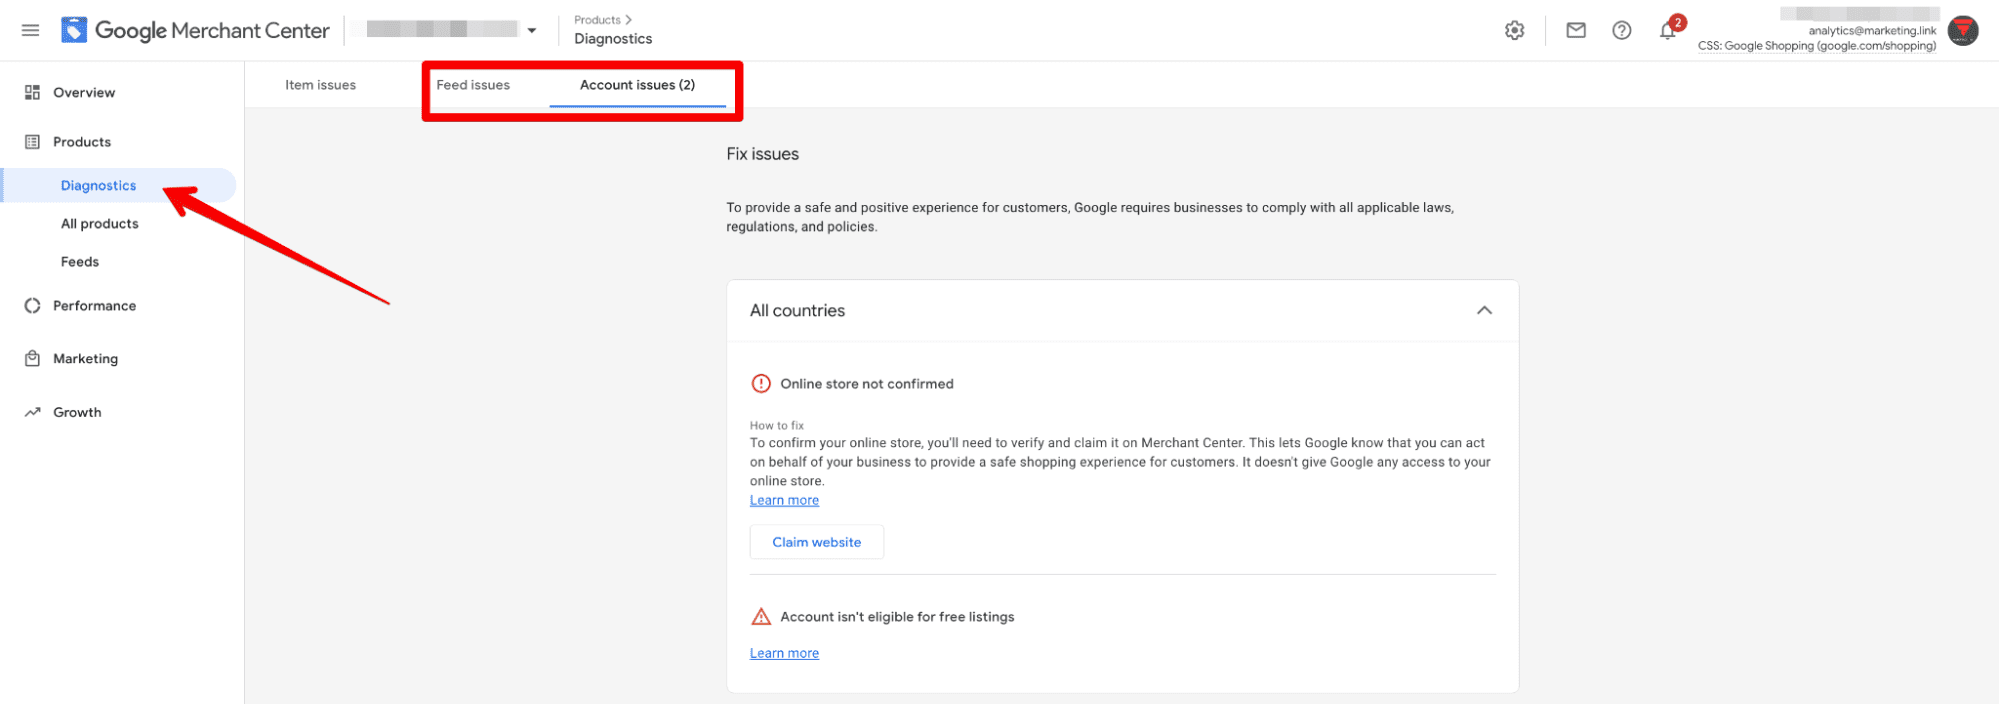Image resolution: width=1999 pixels, height=704 pixels.
Task: Open the mail envelope icon
Action: [x=1576, y=30]
